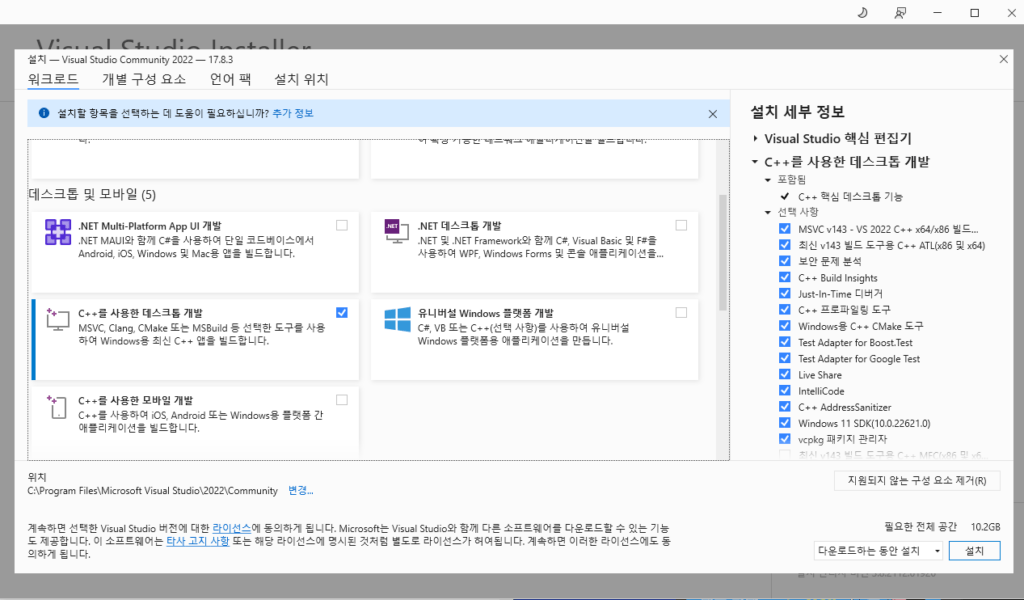Expand Visual Studio 핵심 편집기 section
Screen dimensions: 1024x600
pyautogui.click(x=755, y=138)
